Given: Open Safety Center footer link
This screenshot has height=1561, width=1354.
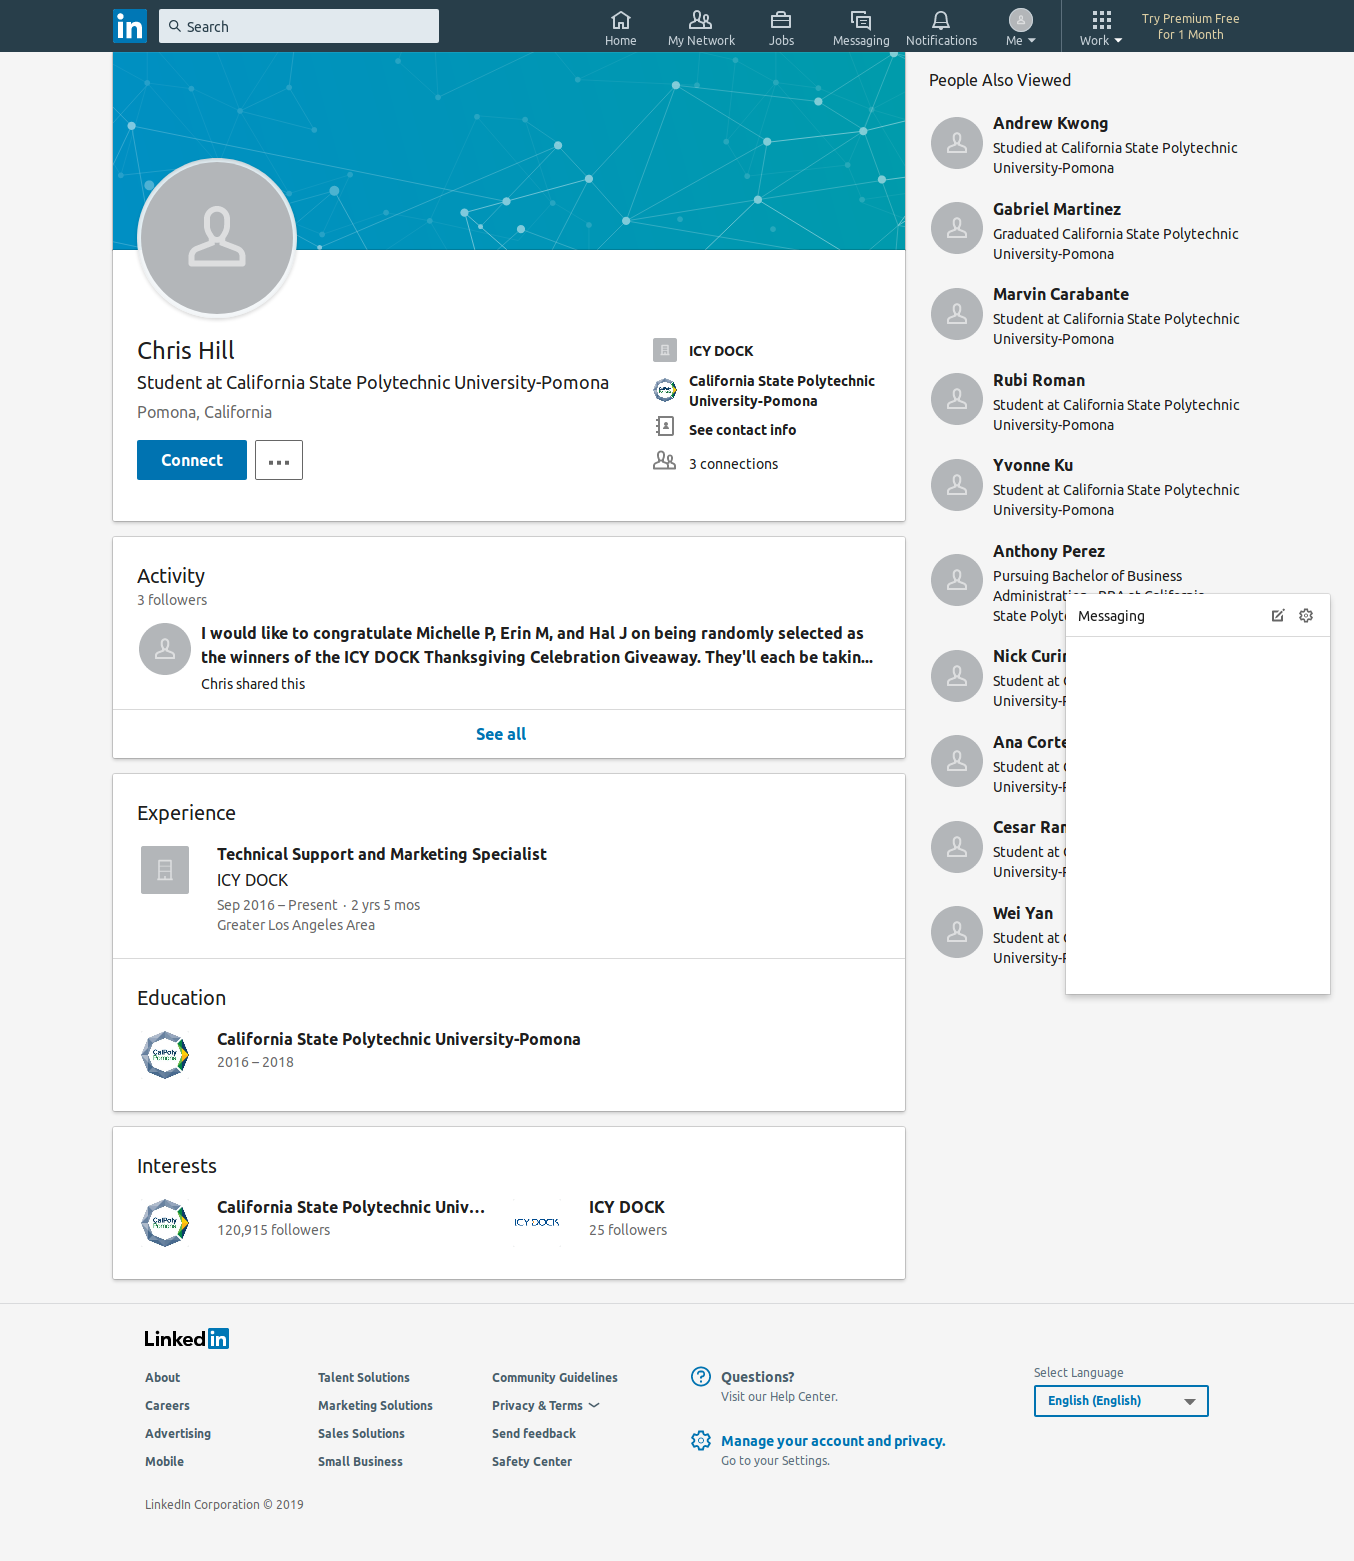Looking at the screenshot, I should 532,1461.
